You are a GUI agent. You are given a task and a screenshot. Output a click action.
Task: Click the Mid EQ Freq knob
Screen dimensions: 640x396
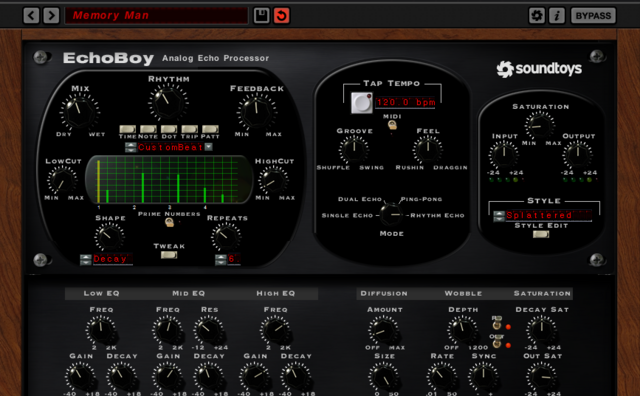[167, 330]
